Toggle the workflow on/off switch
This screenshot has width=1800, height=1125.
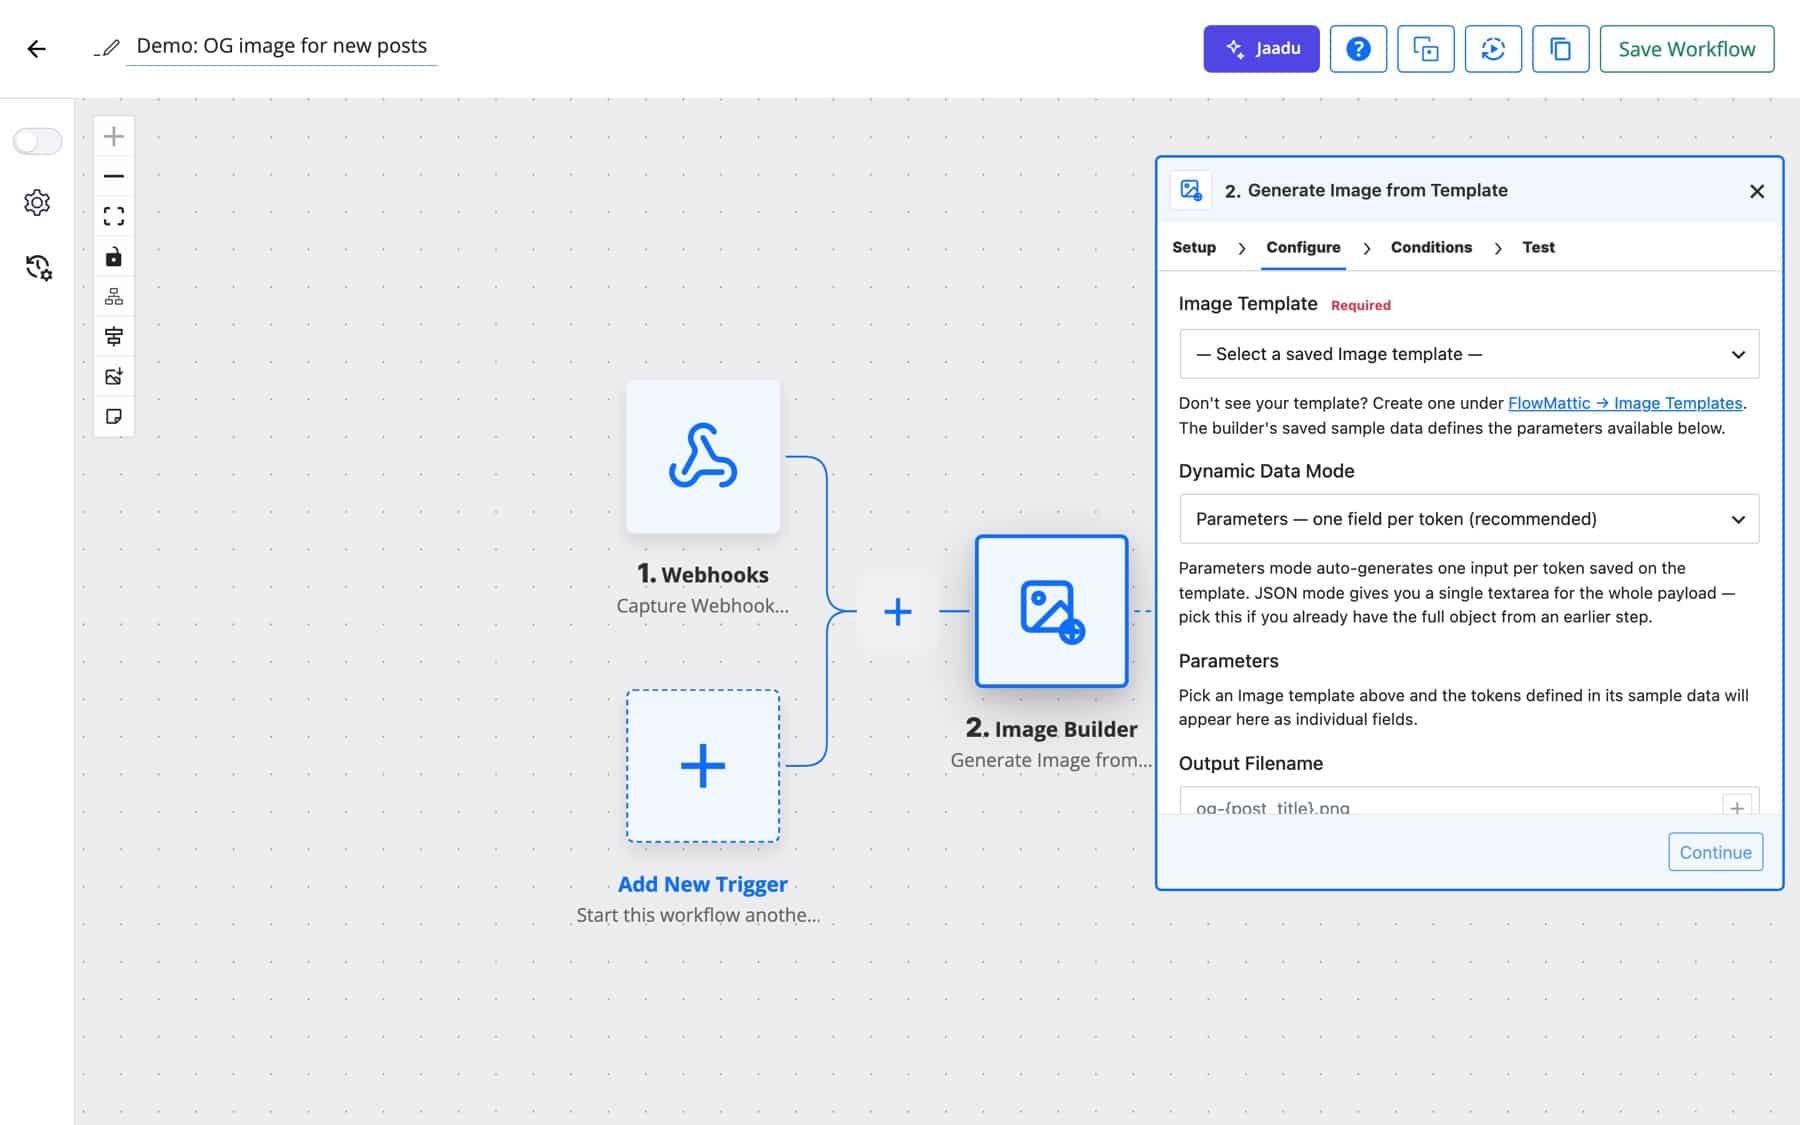pos(38,141)
